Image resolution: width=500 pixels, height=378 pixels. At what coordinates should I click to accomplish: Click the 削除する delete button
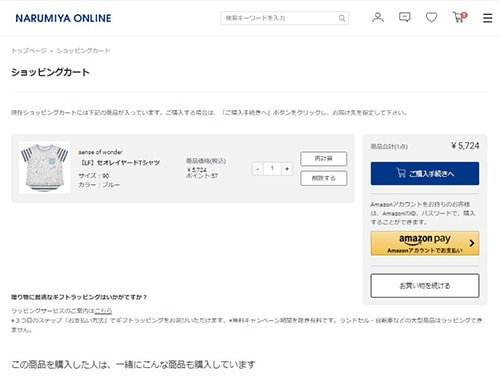[x=324, y=178]
